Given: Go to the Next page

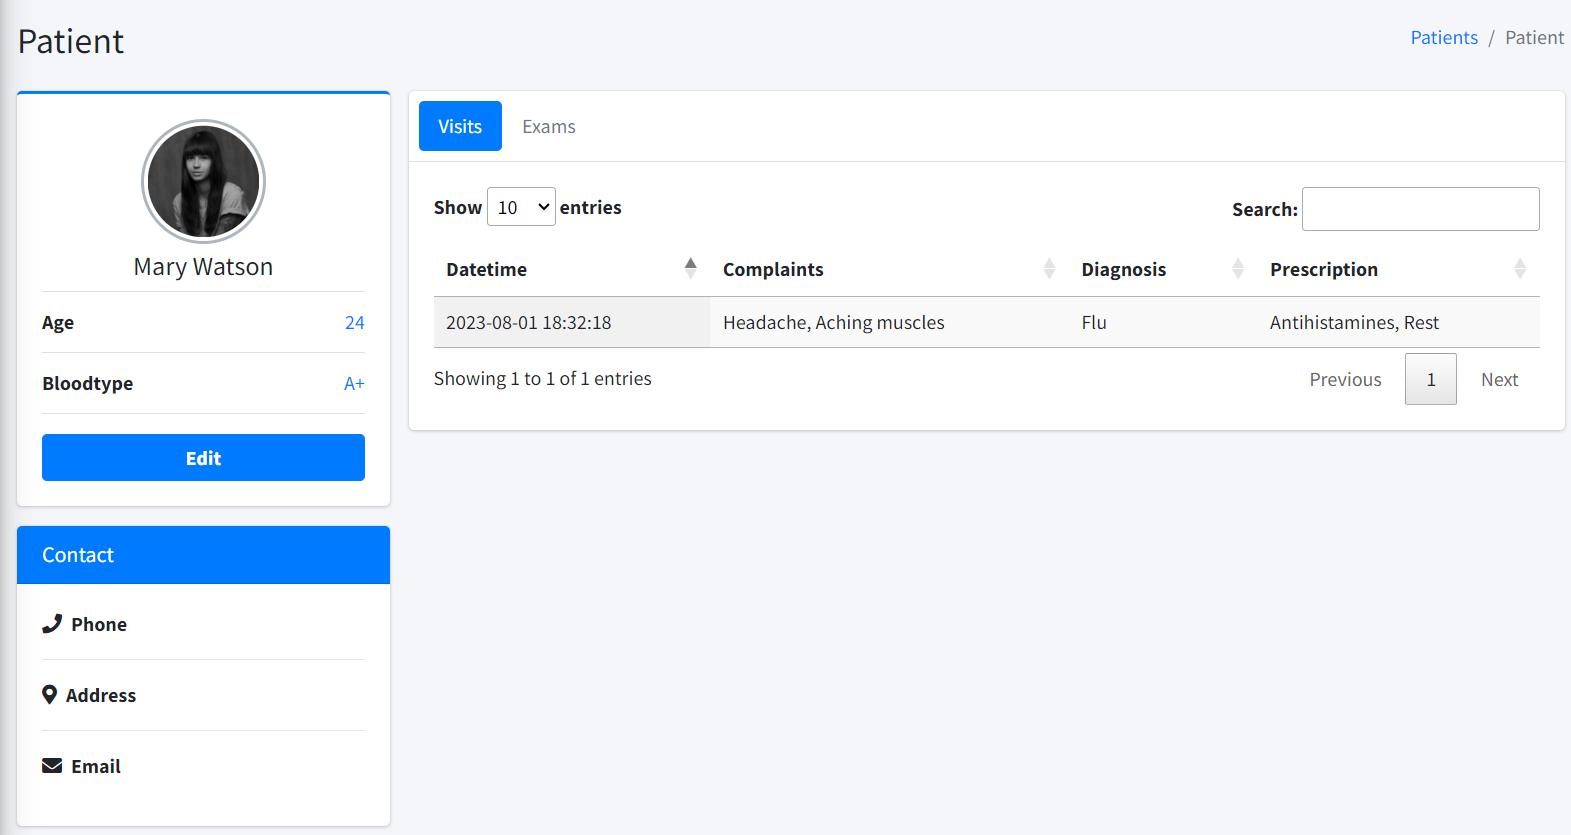Looking at the screenshot, I should (x=1499, y=379).
